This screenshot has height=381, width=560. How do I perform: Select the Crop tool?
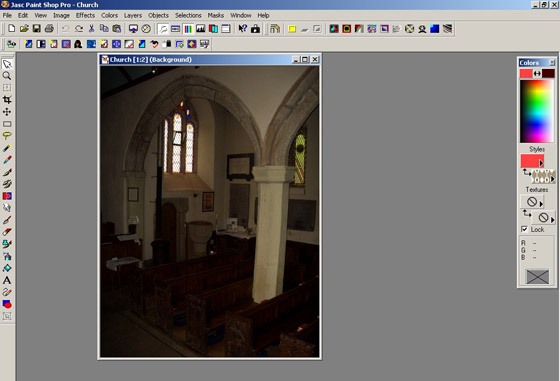coord(7,100)
